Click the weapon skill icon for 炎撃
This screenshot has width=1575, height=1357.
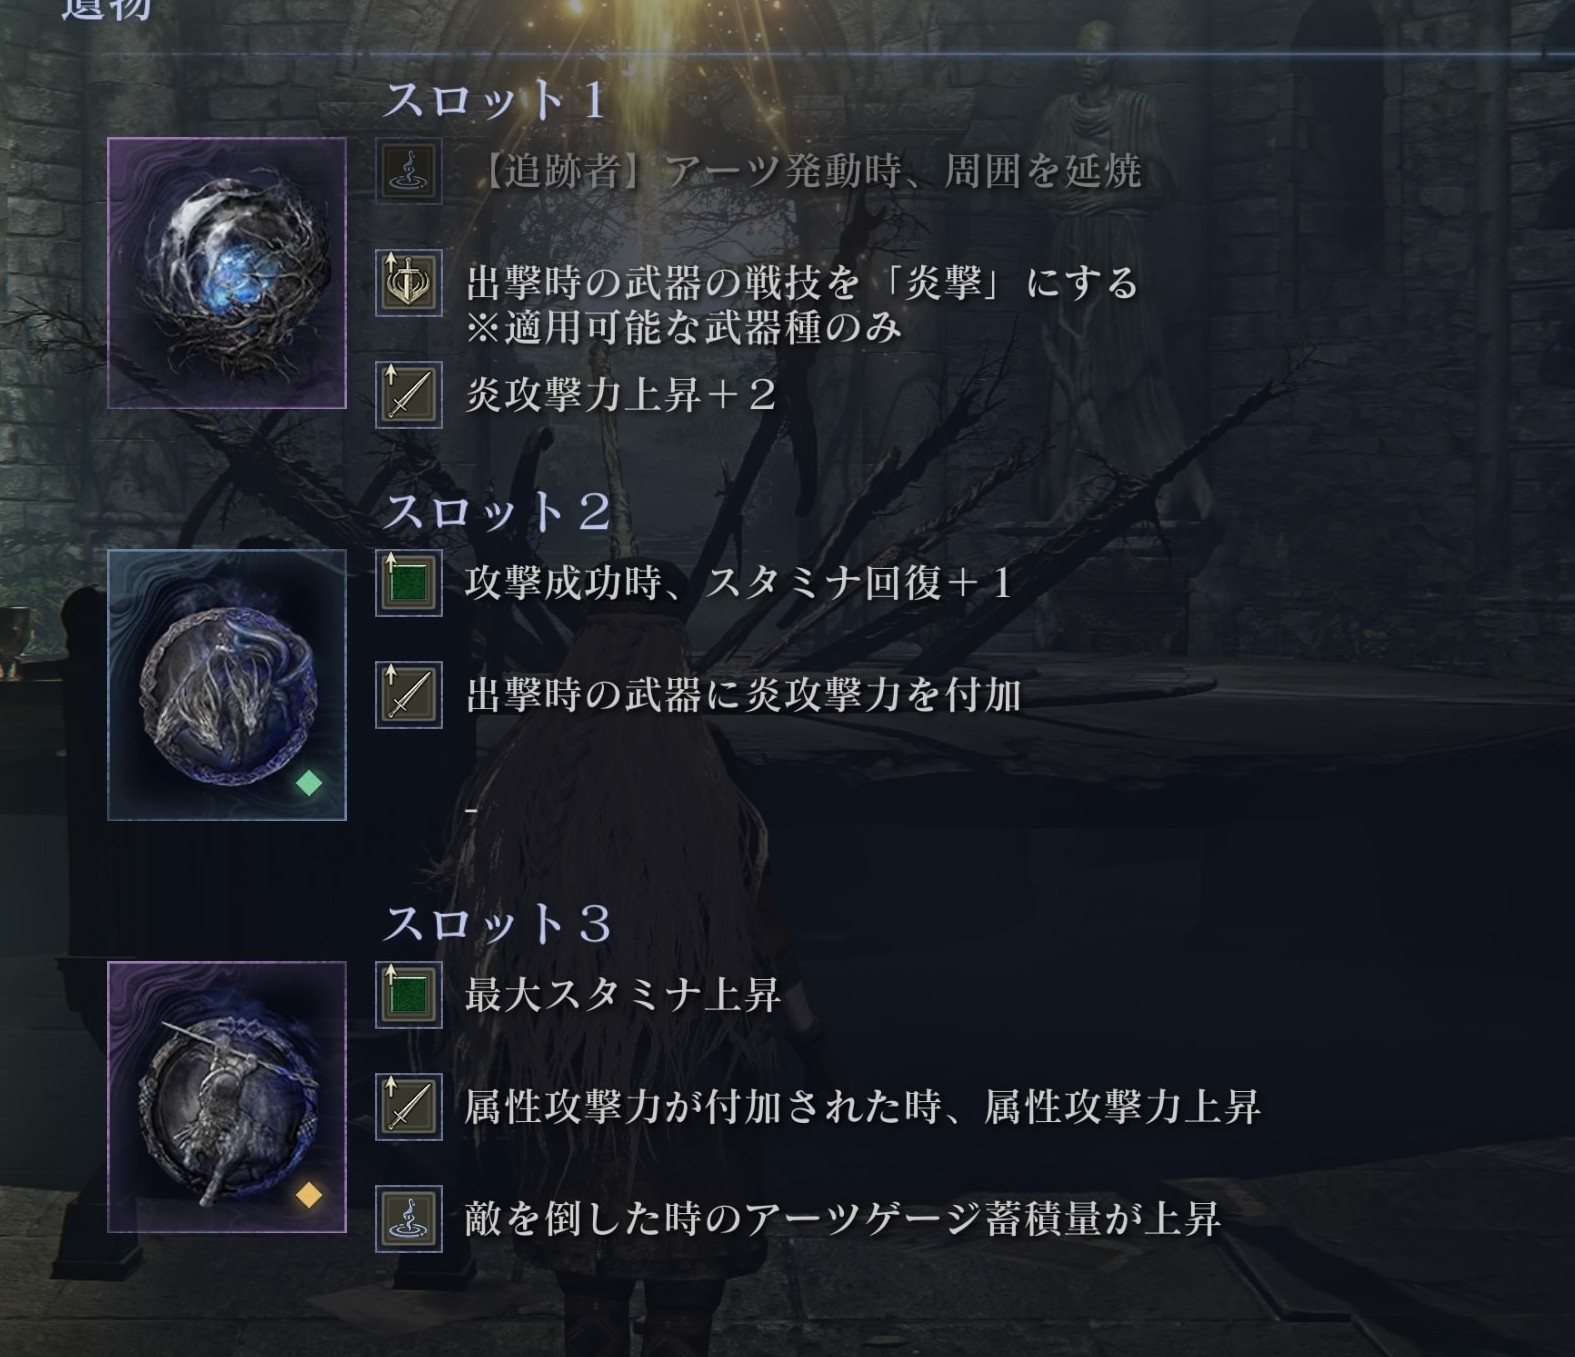(409, 283)
